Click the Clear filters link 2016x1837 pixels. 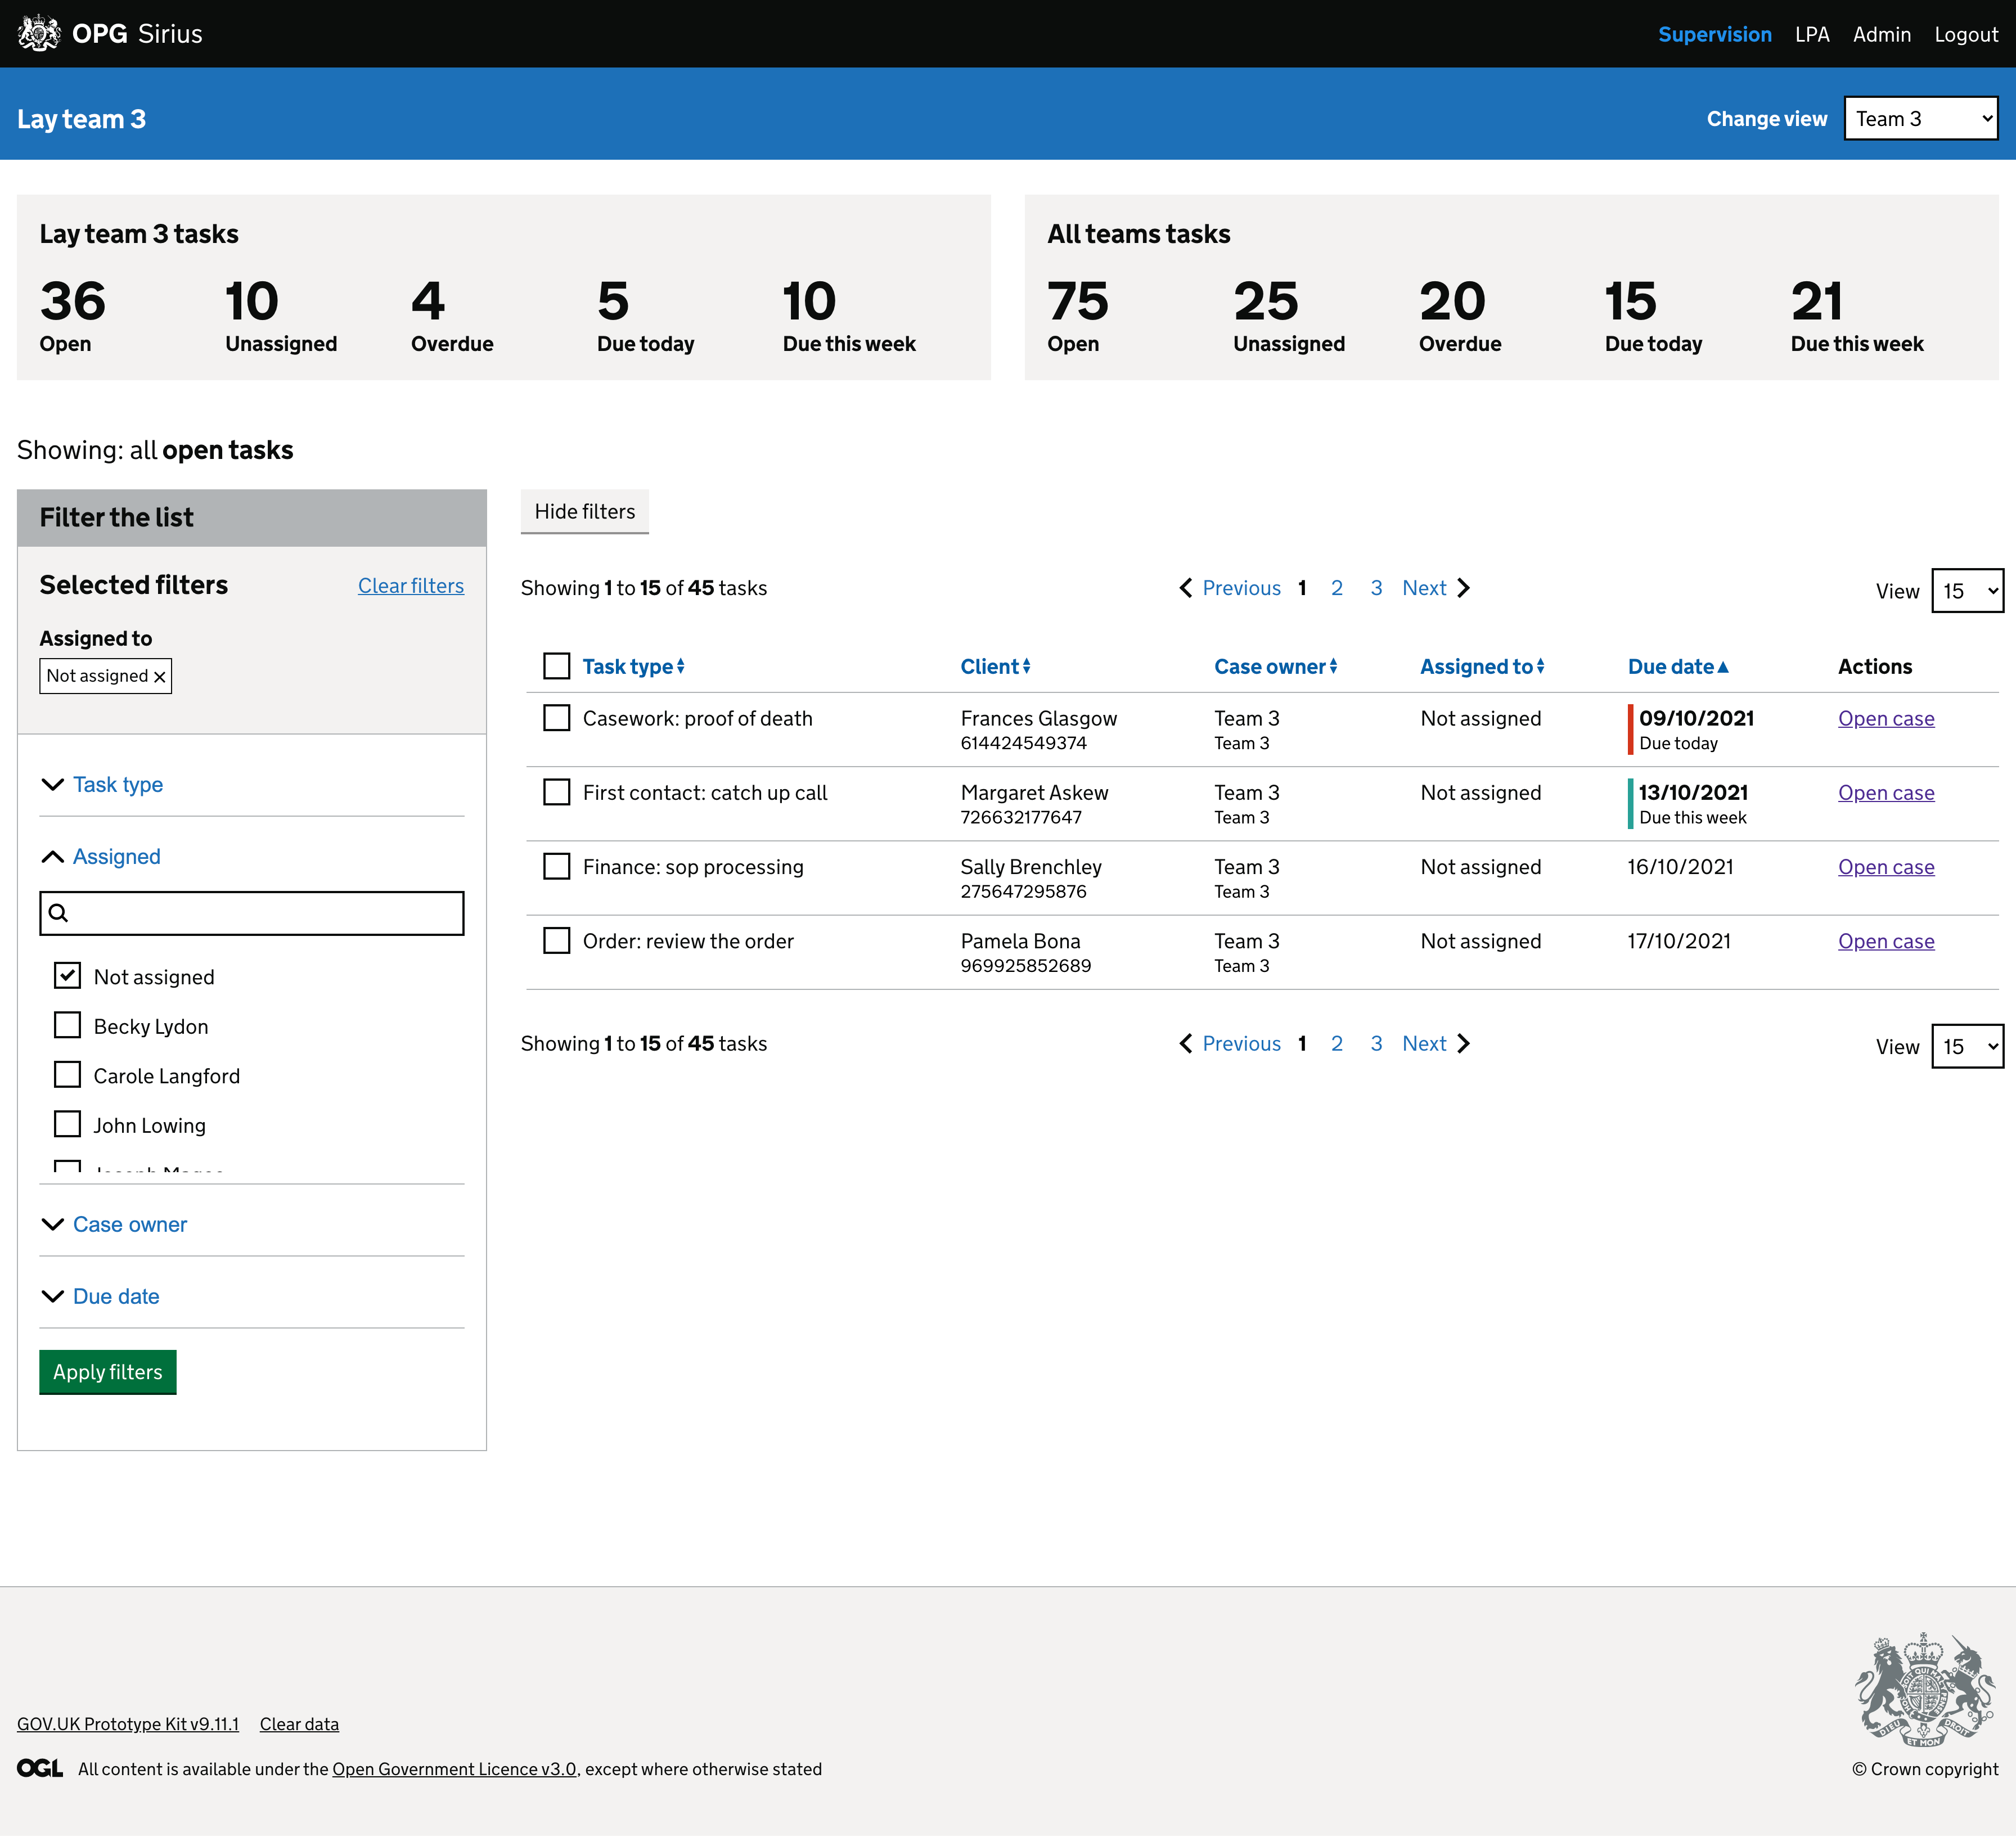point(411,586)
